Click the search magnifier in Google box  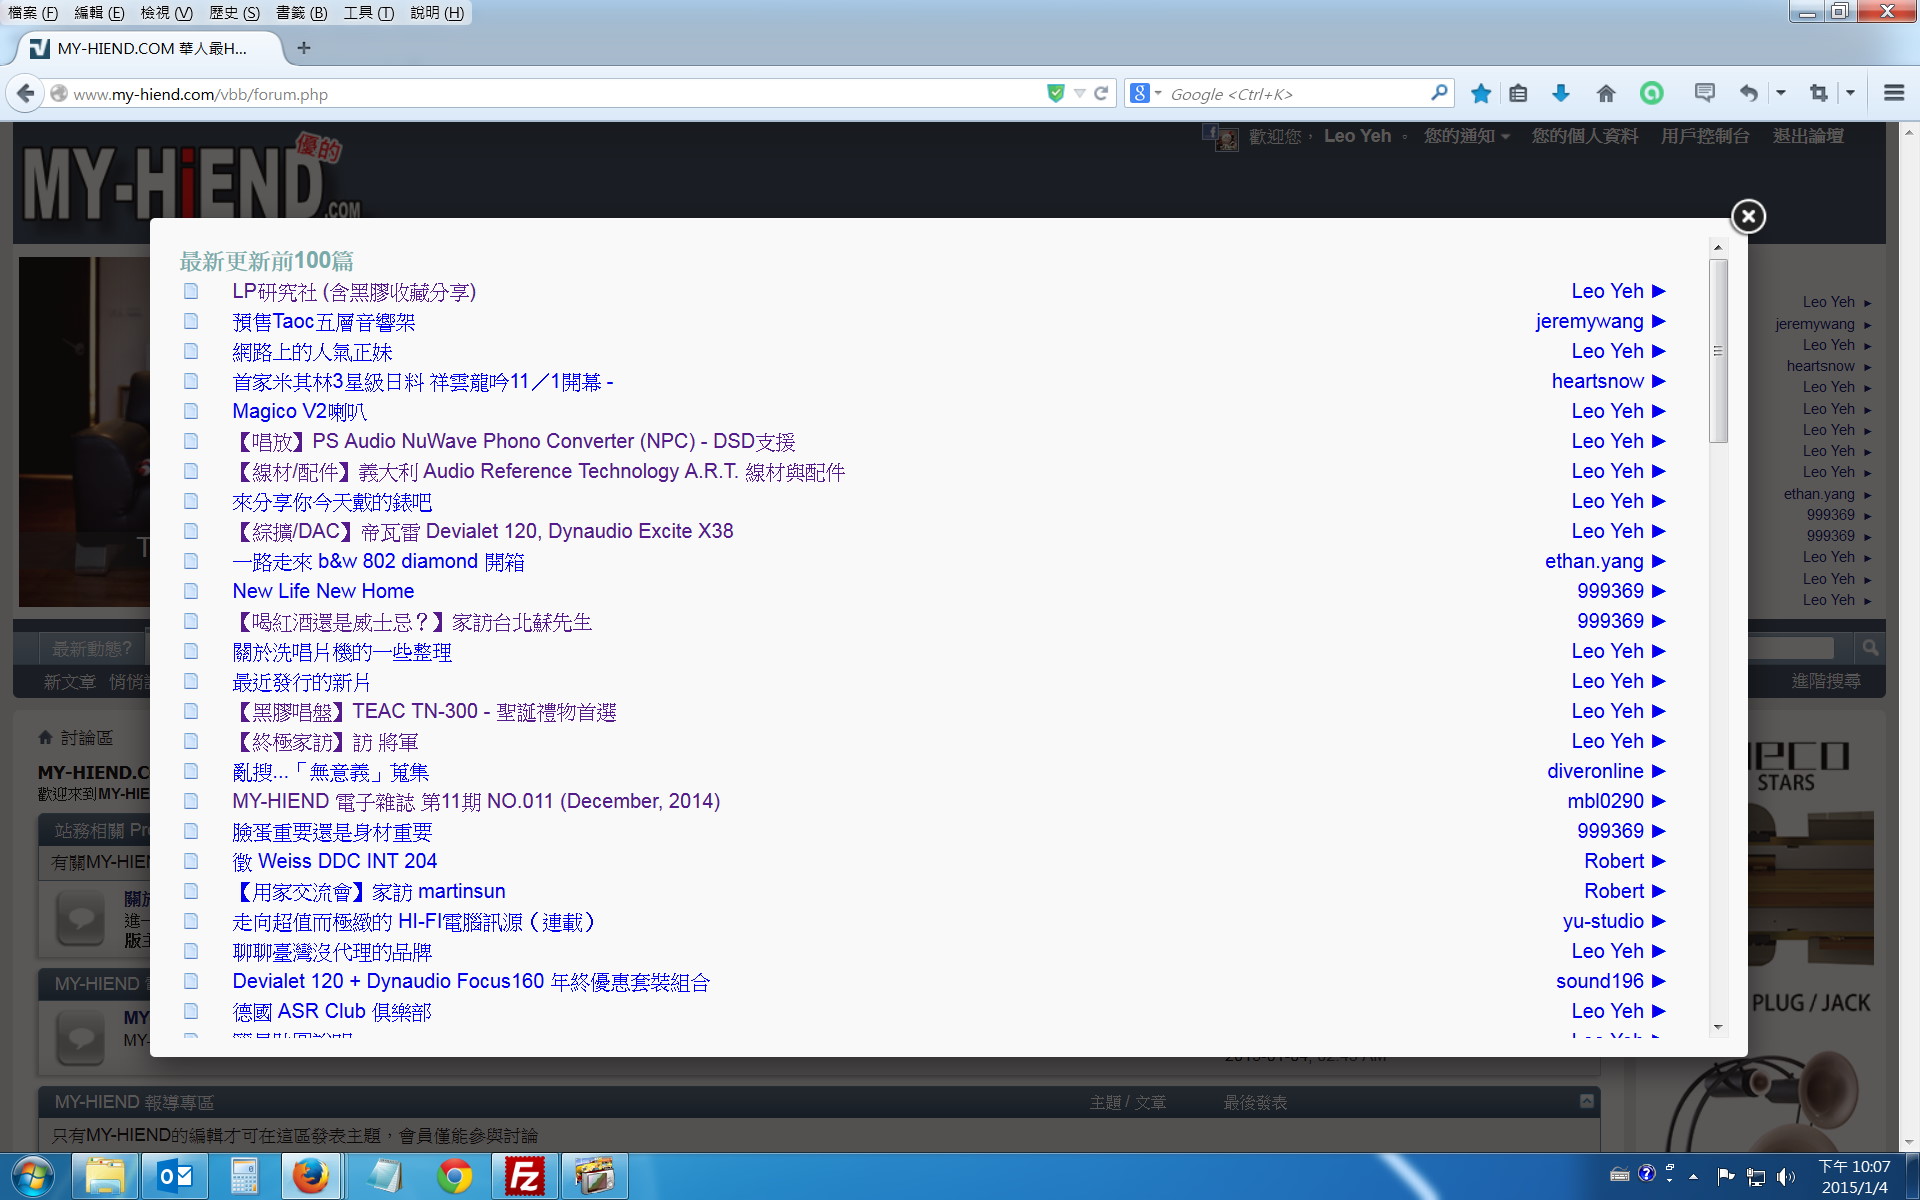point(1439,93)
